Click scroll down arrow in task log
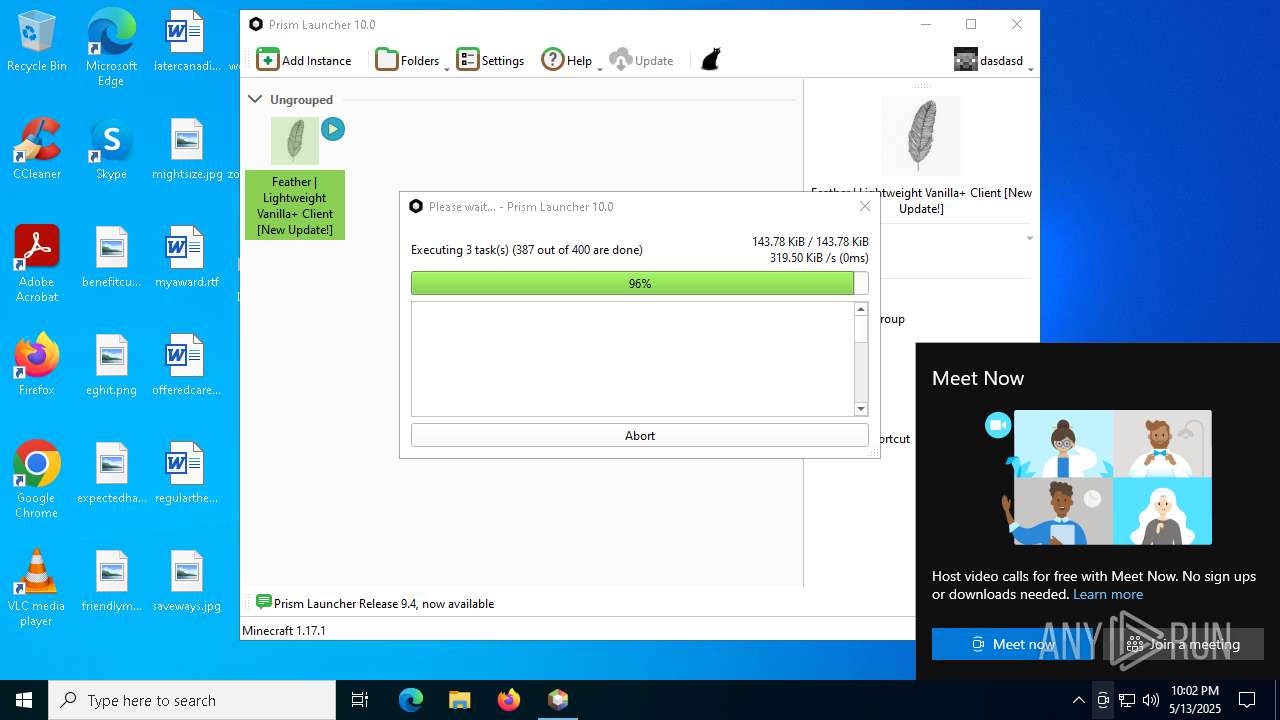The width and height of the screenshot is (1280, 720). pyautogui.click(x=861, y=408)
